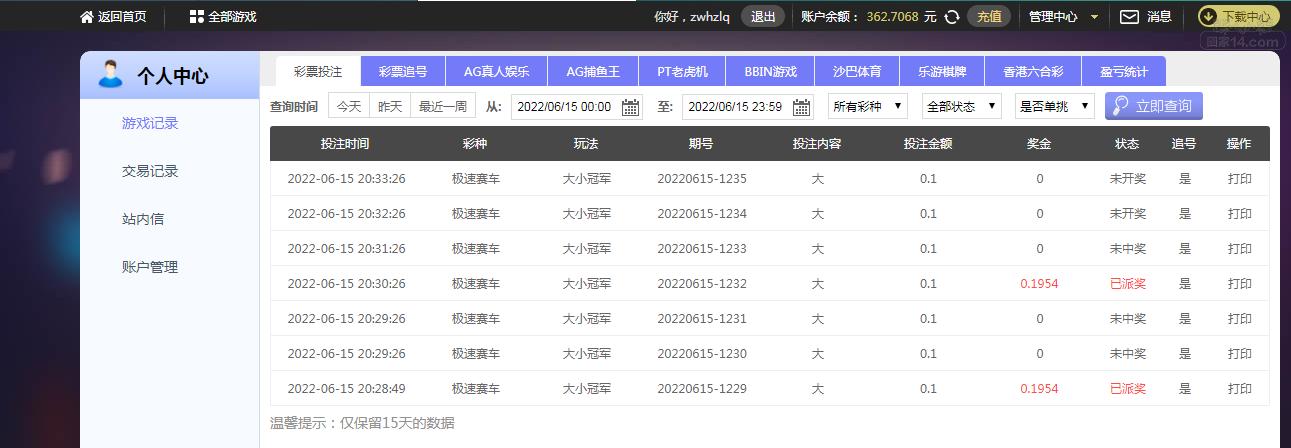Open the 香港六合彩 tab
1291x448 pixels.
point(1032,72)
